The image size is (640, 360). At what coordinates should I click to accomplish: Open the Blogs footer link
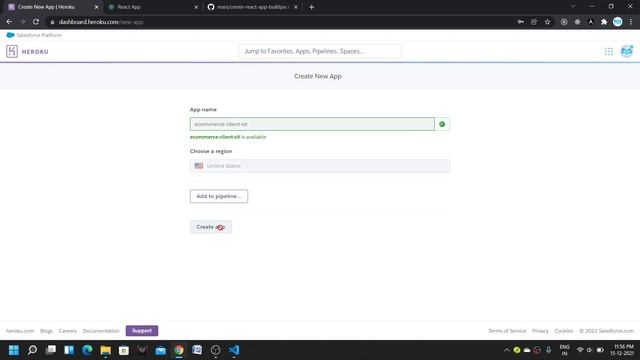coord(47,331)
